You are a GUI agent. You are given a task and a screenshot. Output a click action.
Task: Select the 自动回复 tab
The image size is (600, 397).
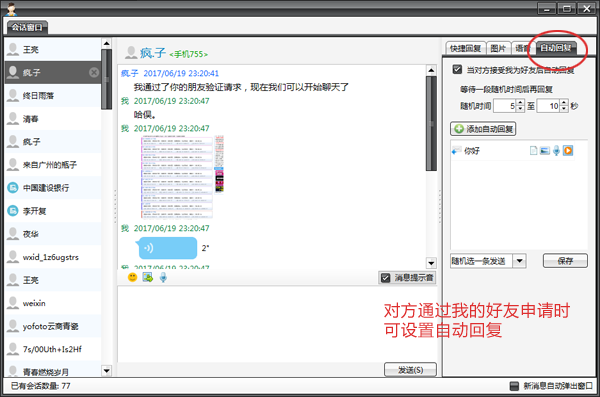pos(556,47)
